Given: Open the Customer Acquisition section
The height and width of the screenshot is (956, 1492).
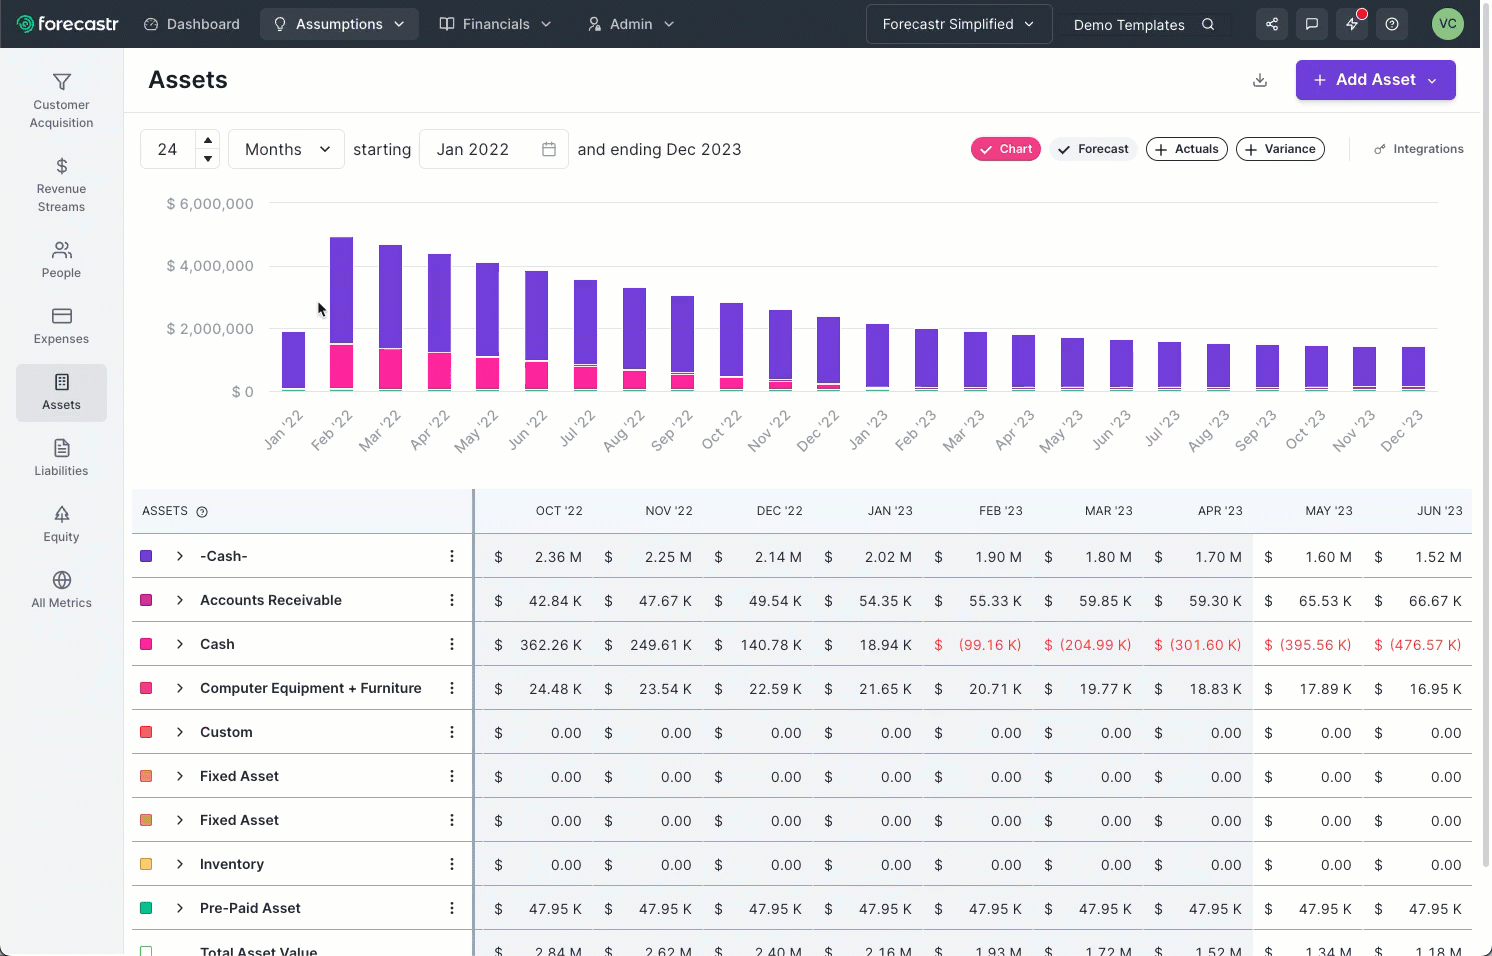Looking at the screenshot, I should tap(61, 98).
